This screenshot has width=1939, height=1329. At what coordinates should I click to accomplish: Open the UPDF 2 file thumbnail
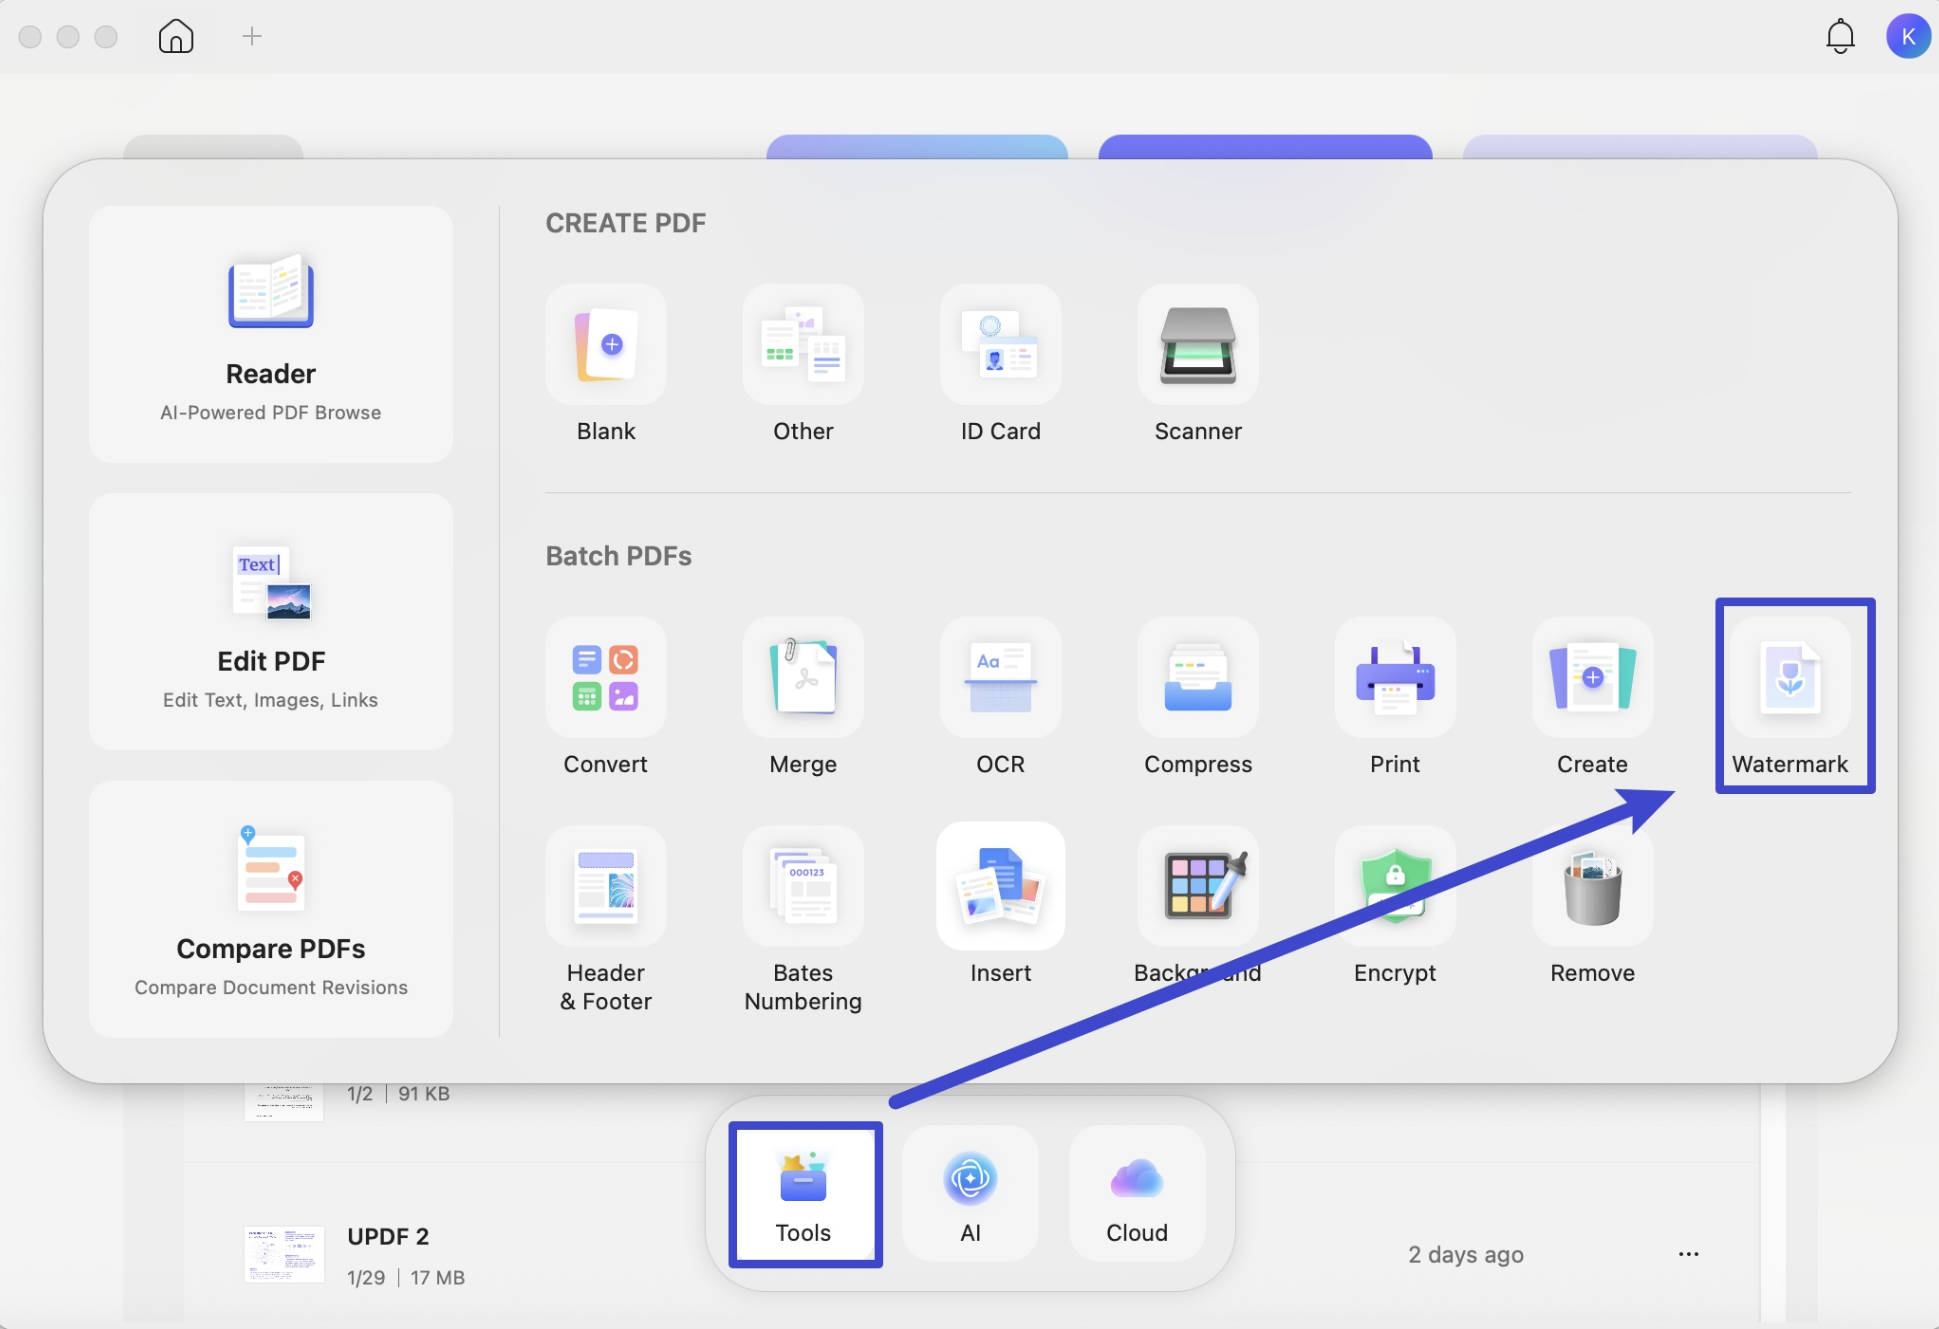[x=284, y=1254]
